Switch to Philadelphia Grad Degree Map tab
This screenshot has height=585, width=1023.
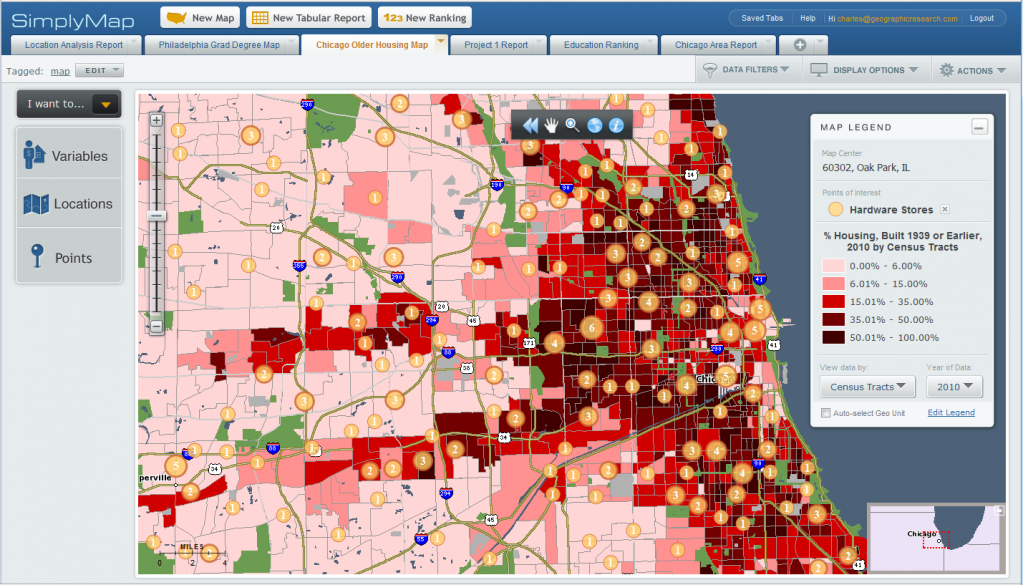[x=219, y=45]
